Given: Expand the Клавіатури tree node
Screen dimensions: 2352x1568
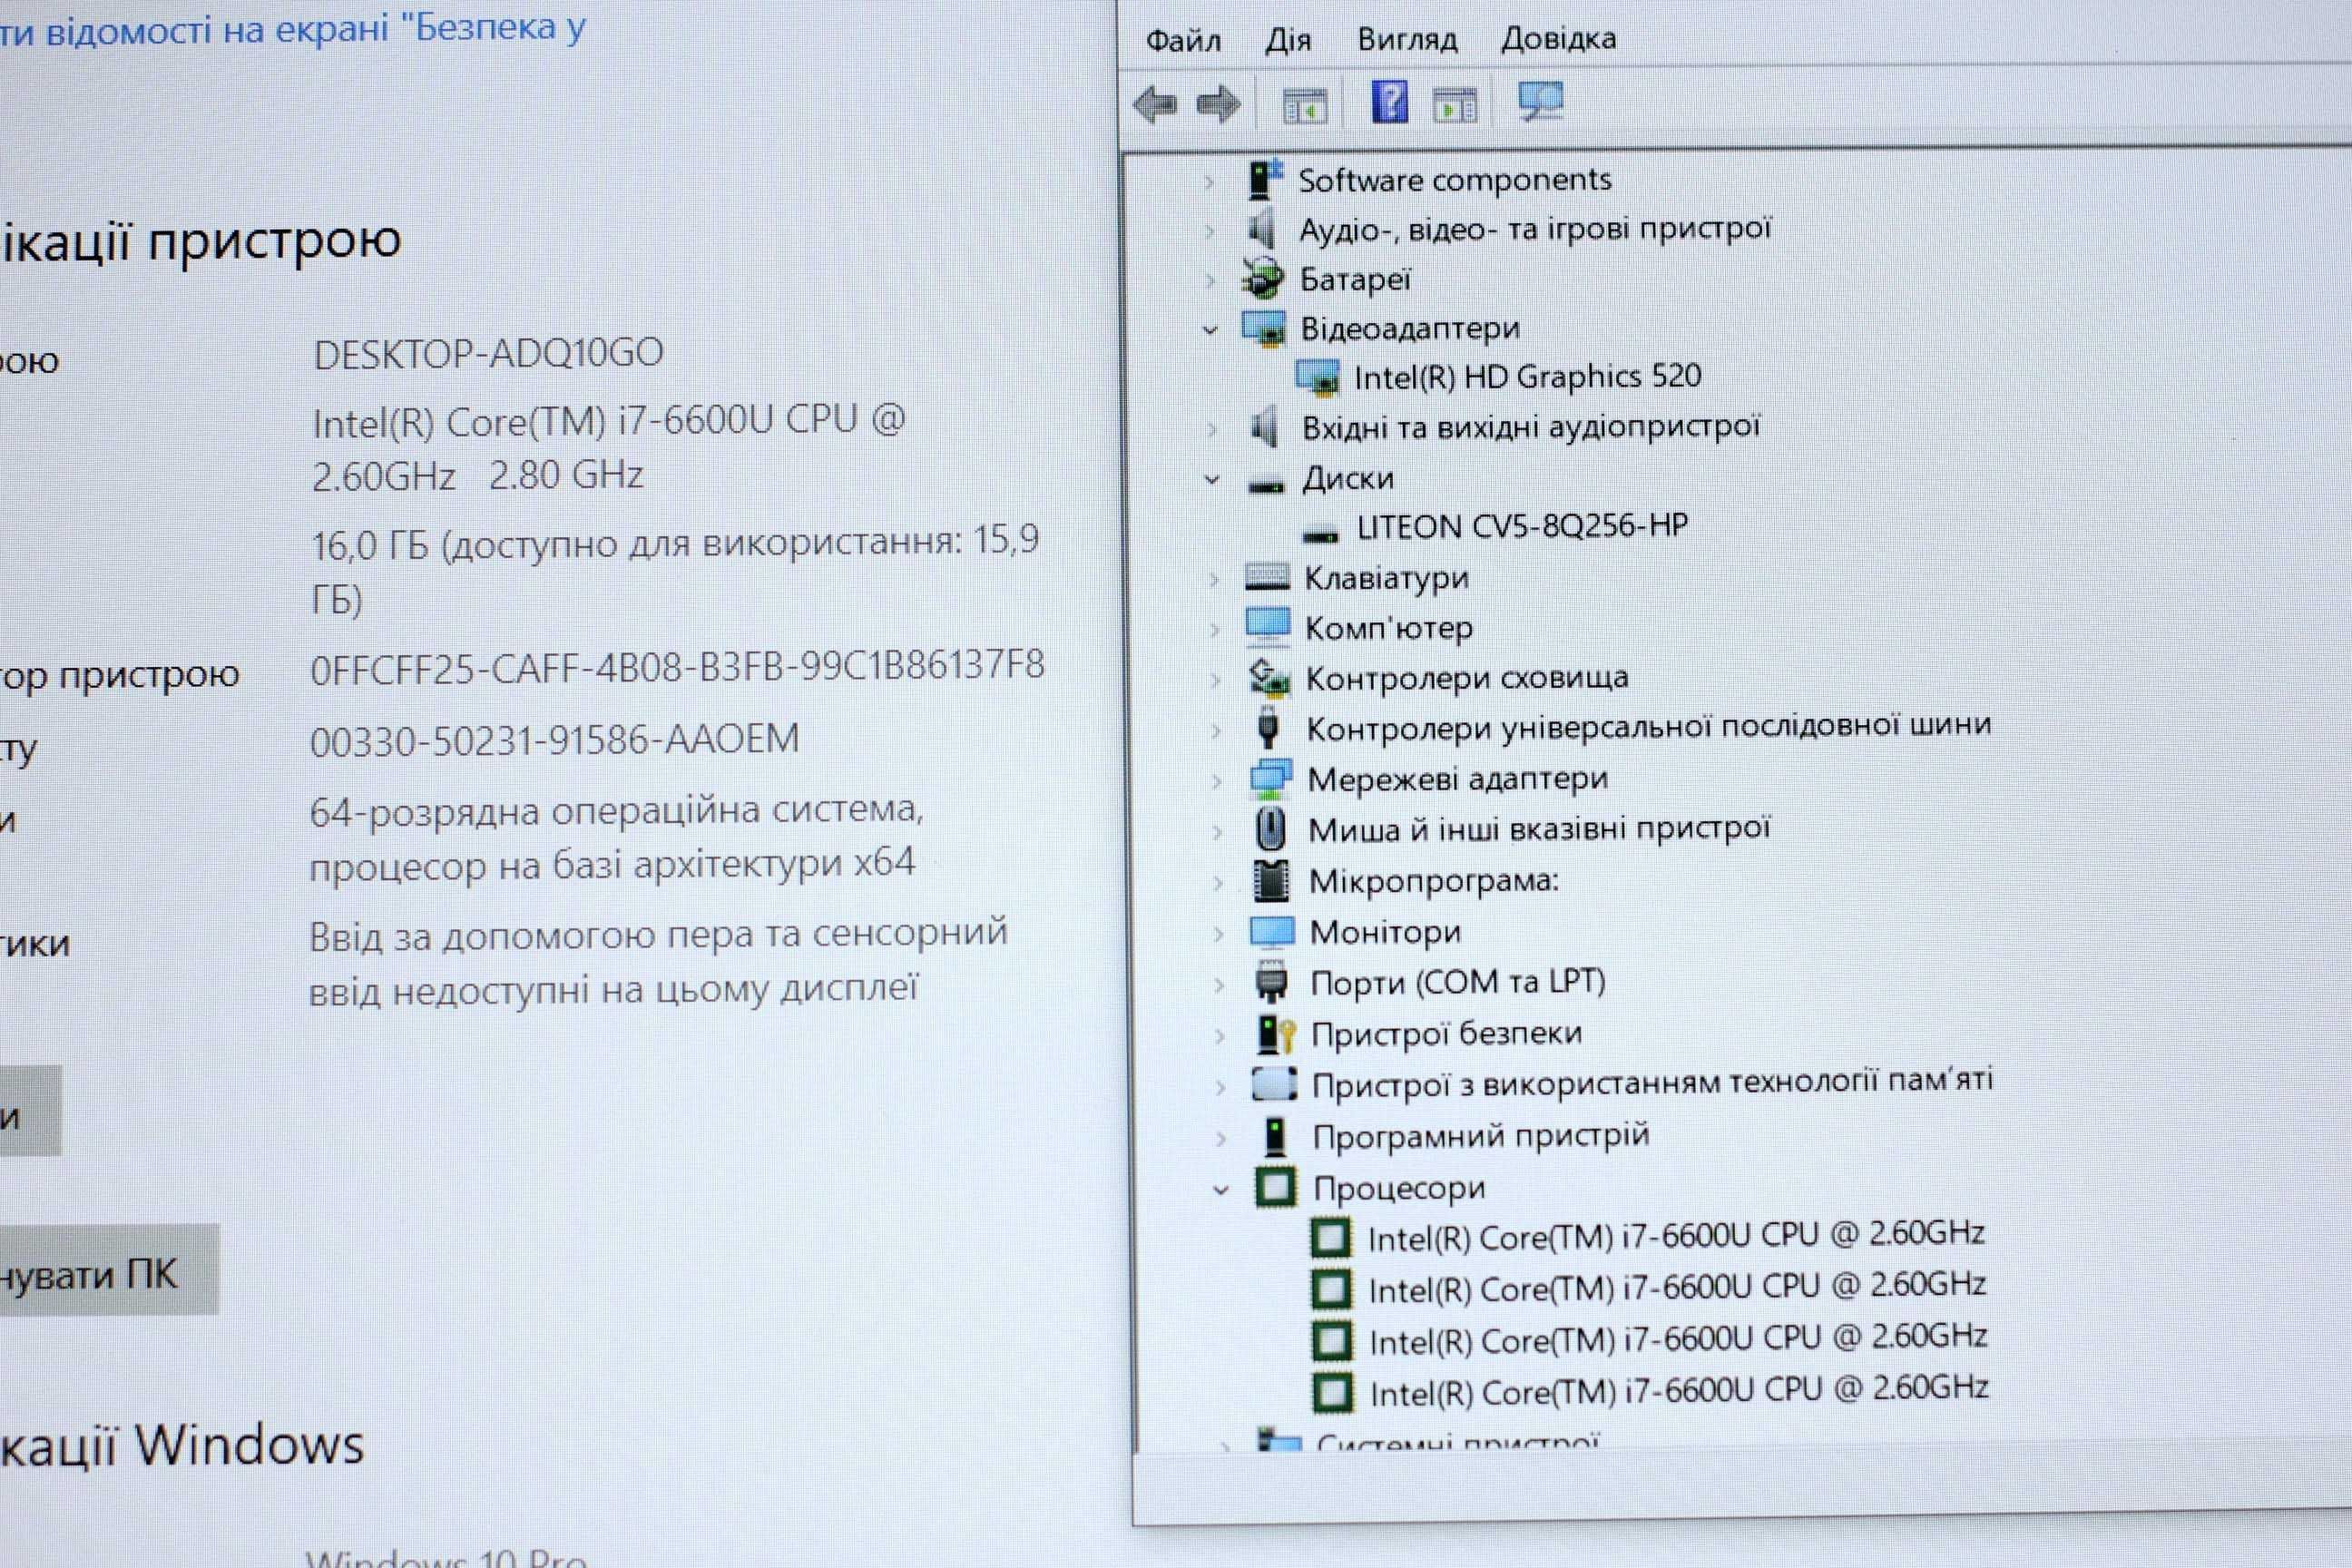Looking at the screenshot, I should (1214, 579).
